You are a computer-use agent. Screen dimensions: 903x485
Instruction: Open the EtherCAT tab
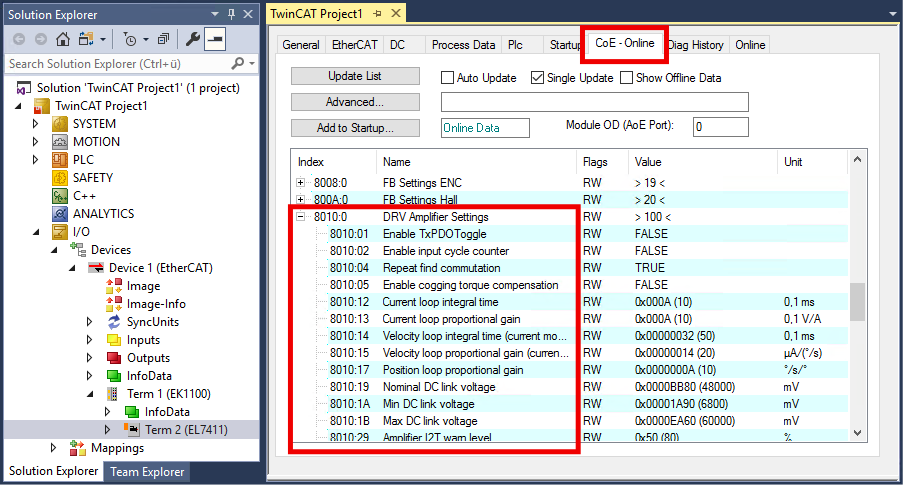pyautogui.click(x=355, y=45)
